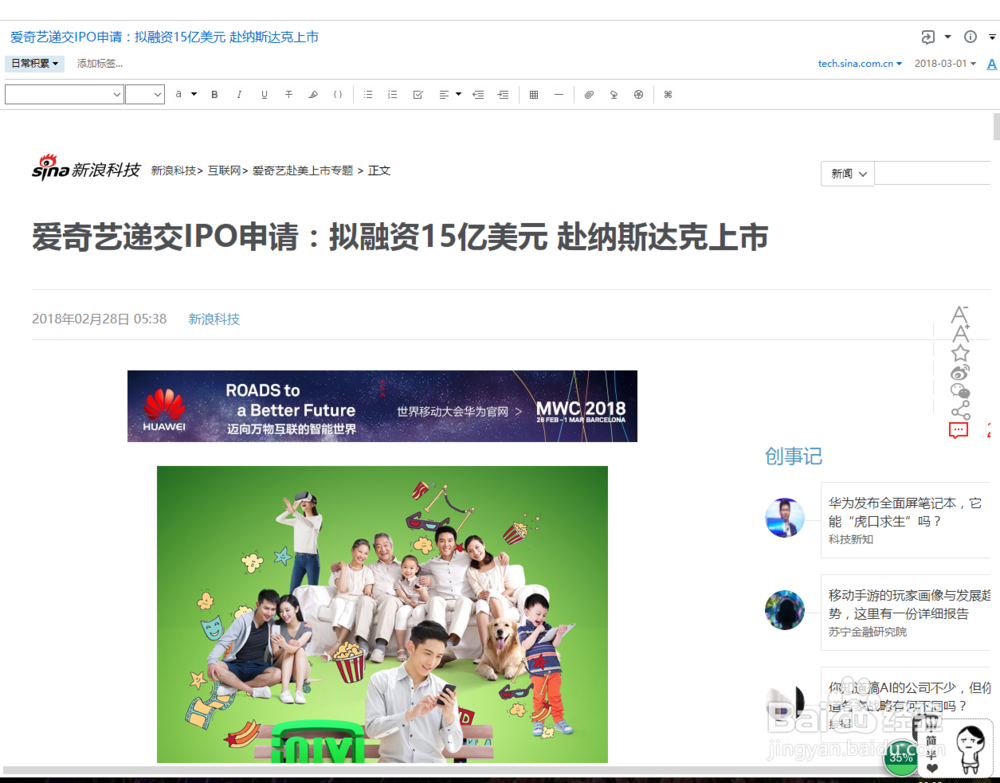
Task: Insert a checkbox to-do item
Action: point(418,94)
